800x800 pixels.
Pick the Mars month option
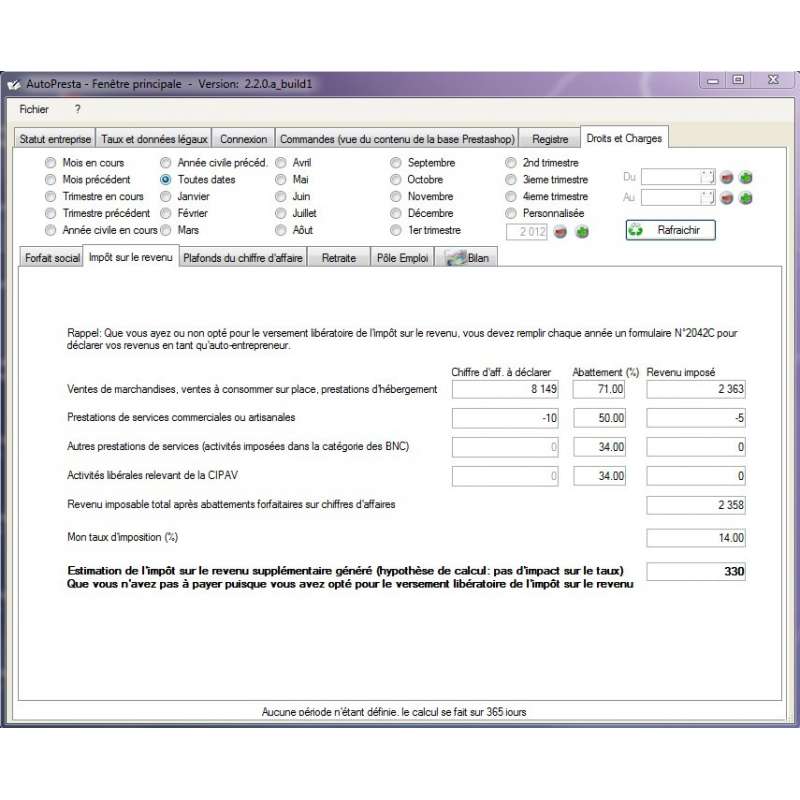[x=165, y=230]
